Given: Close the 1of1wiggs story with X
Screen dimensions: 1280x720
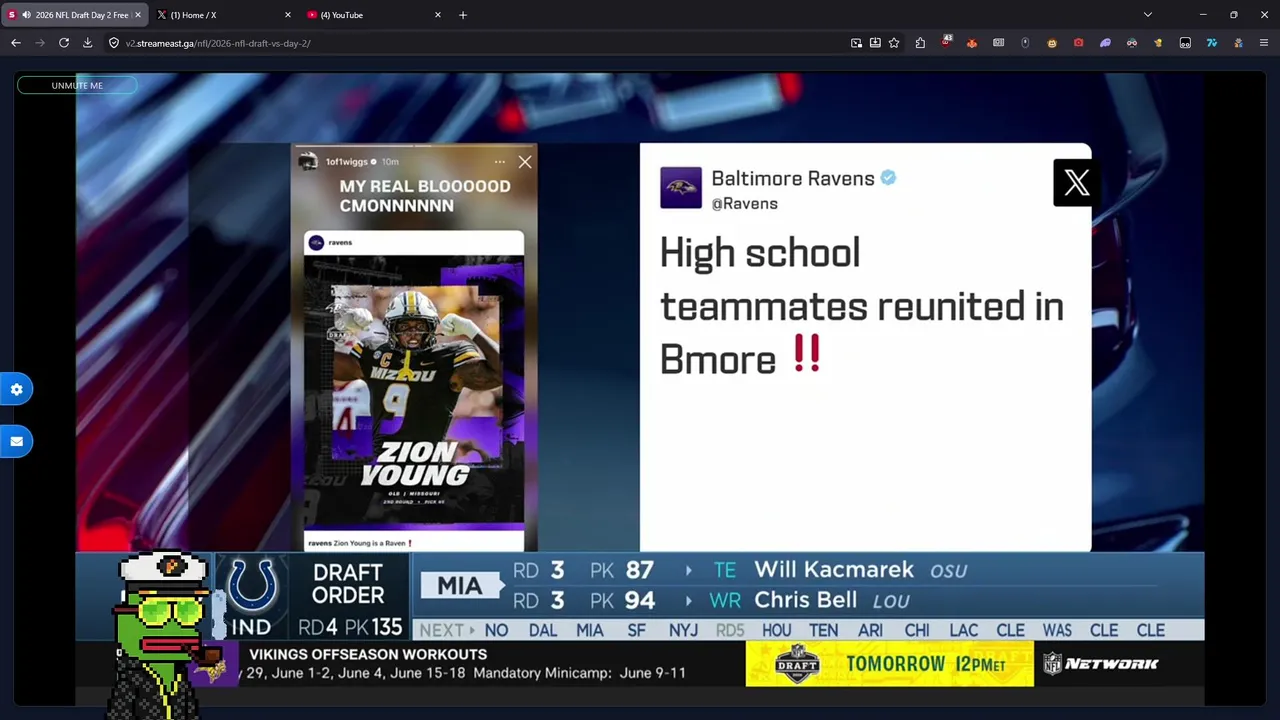Looking at the screenshot, I should (x=525, y=161).
